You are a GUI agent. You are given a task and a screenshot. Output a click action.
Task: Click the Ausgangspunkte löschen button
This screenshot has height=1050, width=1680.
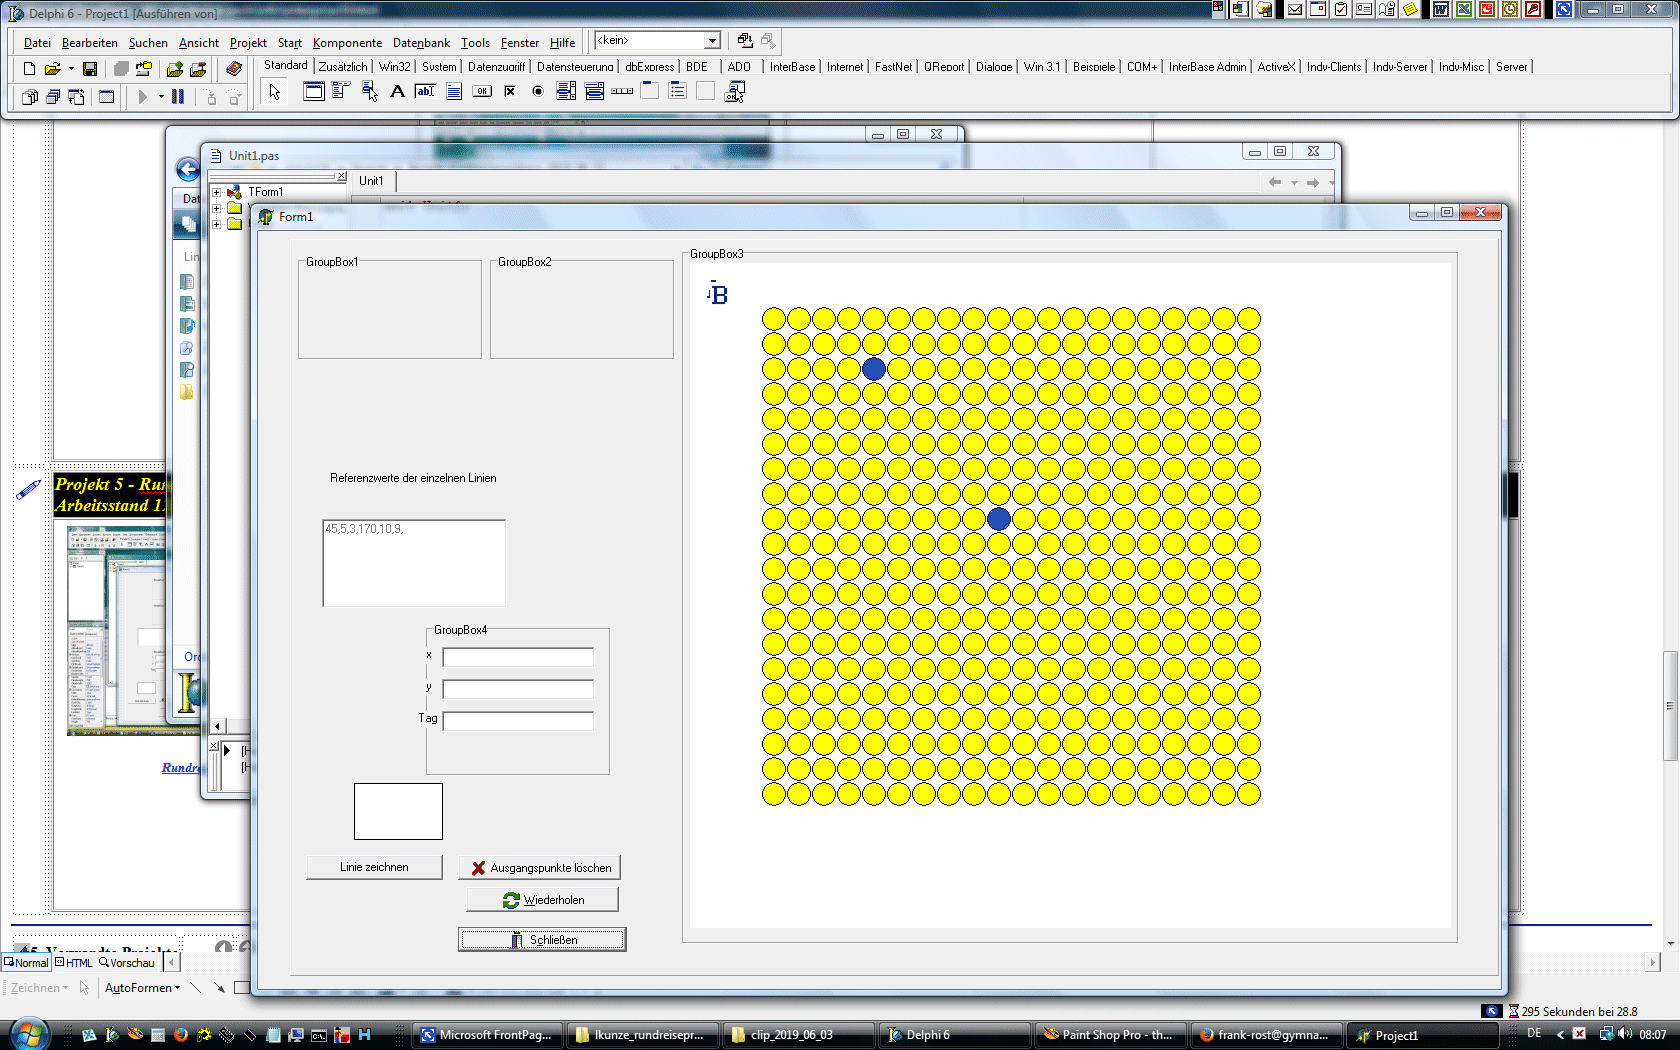(x=540, y=868)
